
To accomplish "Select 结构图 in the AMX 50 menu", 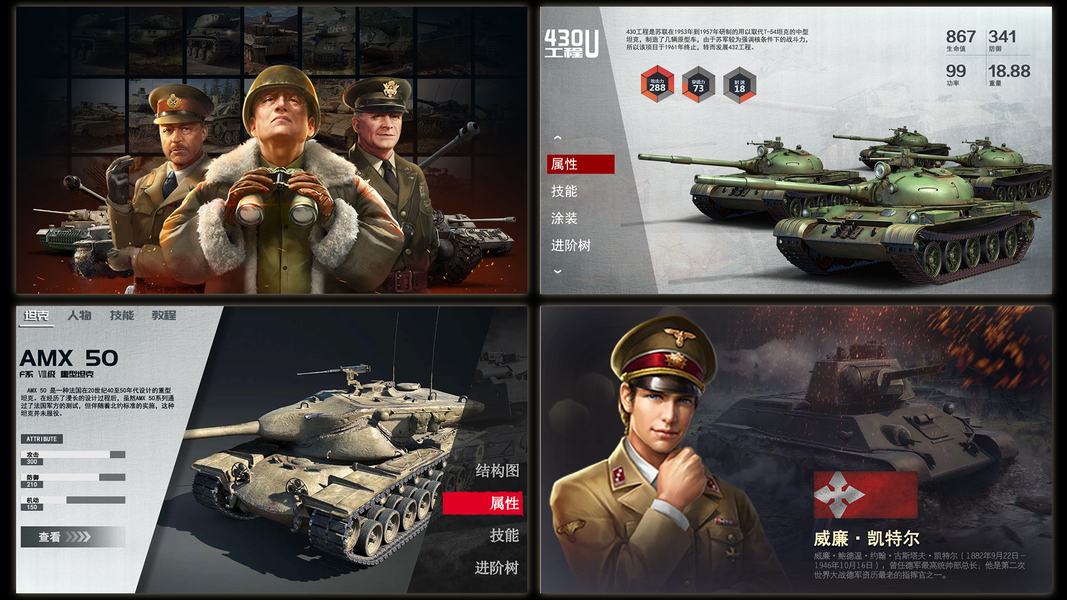I will 497,471.
